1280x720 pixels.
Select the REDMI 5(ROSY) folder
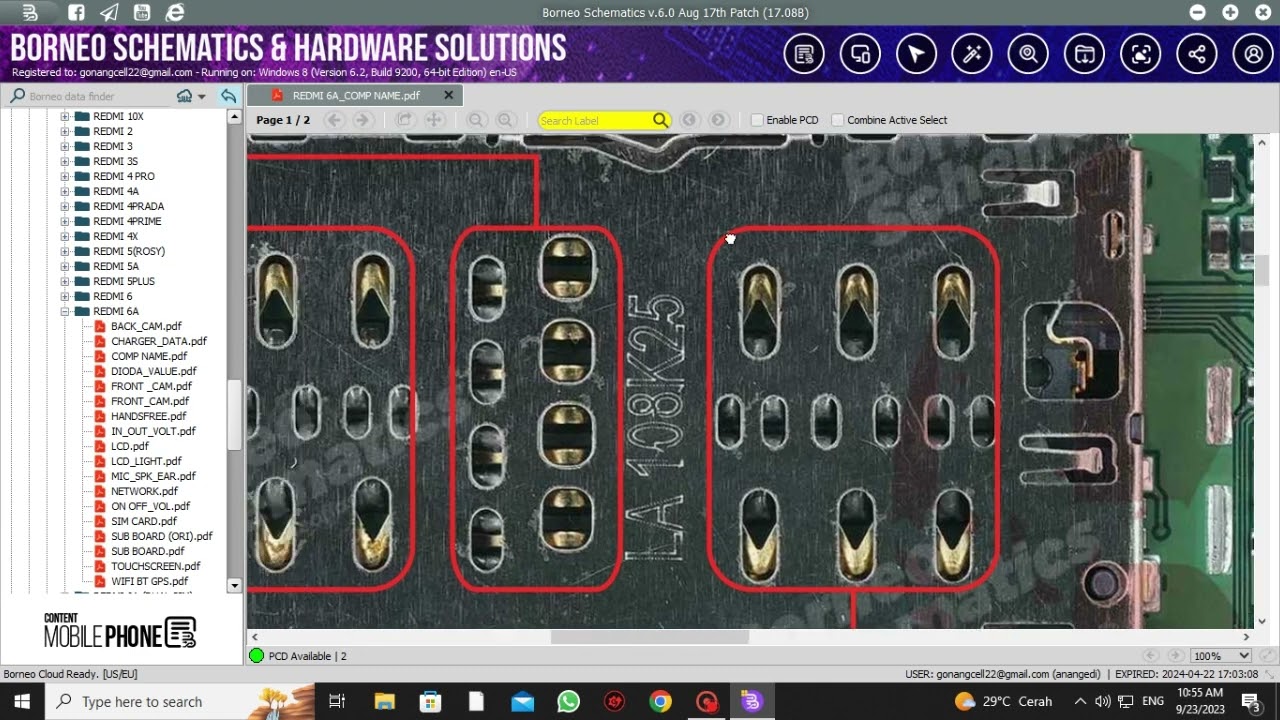(128, 251)
